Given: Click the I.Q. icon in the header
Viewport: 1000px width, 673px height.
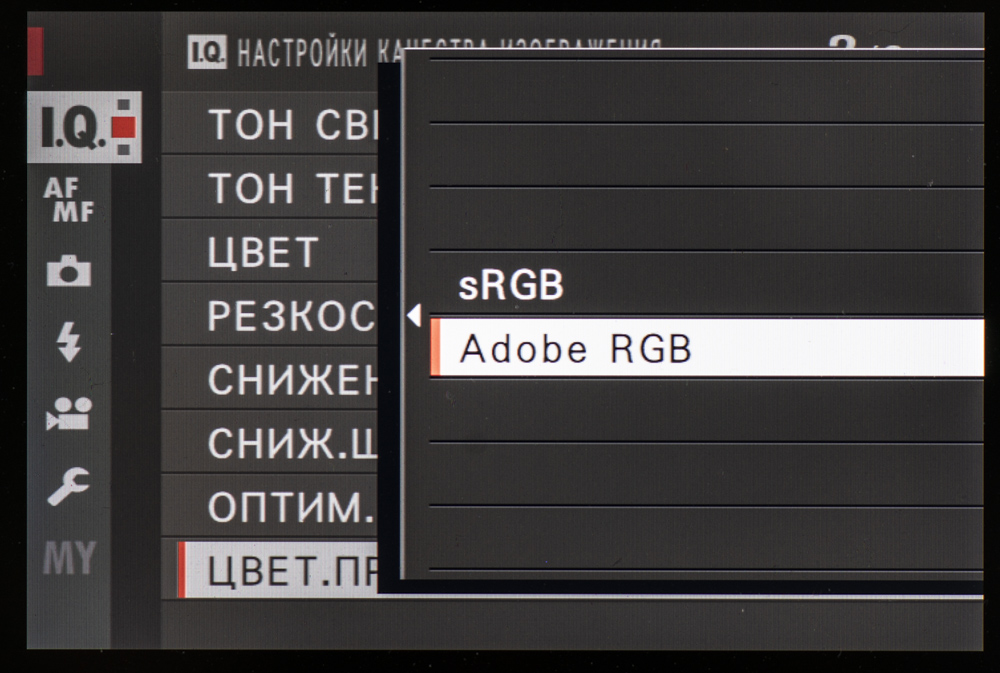Looking at the screenshot, I should 207,52.
